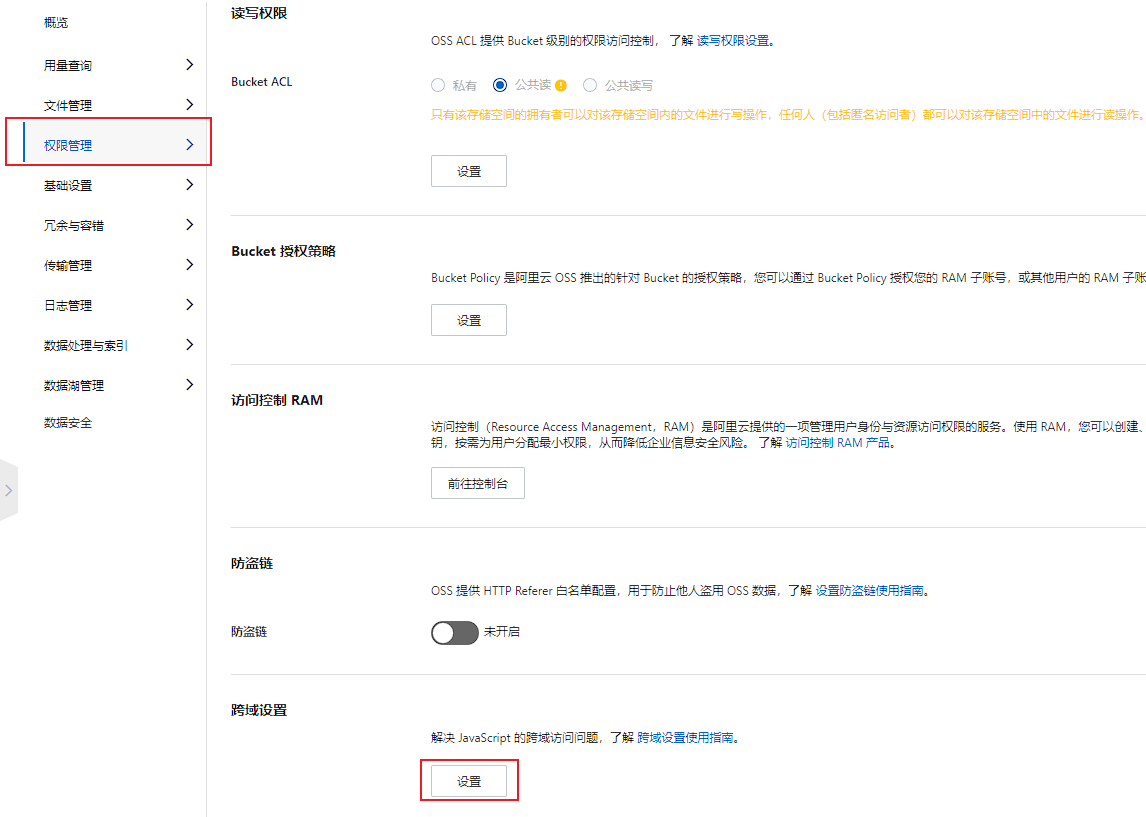This screenshot has width=1146, height=817.
Task: Select the 私有 radio button
Action: pyautogui.click(x=438, y=86)
